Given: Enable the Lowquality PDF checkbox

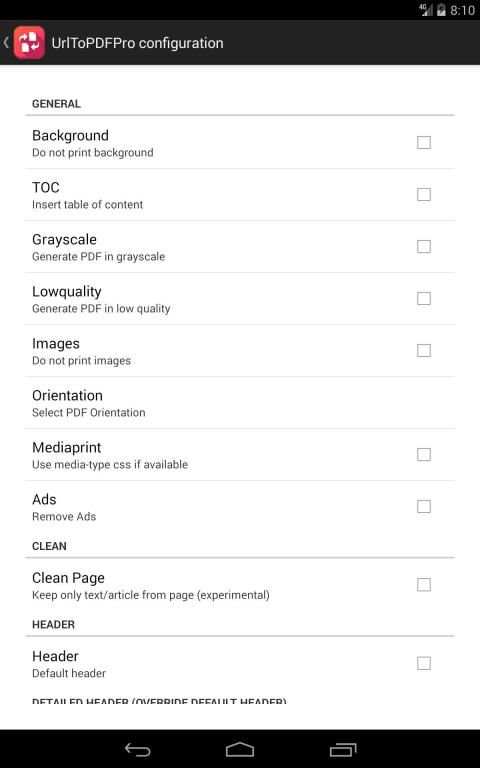Looking at the screenshot, I should [x=424, y=298].
